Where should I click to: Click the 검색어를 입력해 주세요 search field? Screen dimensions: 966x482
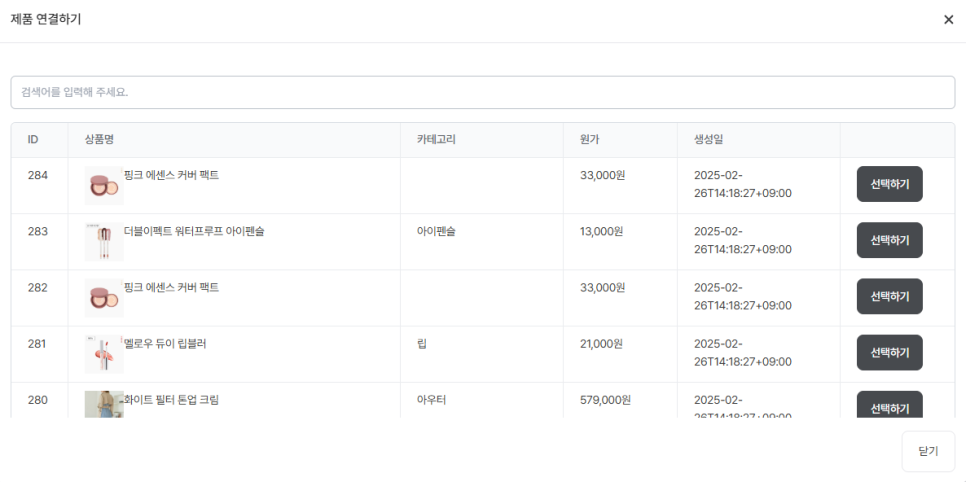(x=482, y=92)
